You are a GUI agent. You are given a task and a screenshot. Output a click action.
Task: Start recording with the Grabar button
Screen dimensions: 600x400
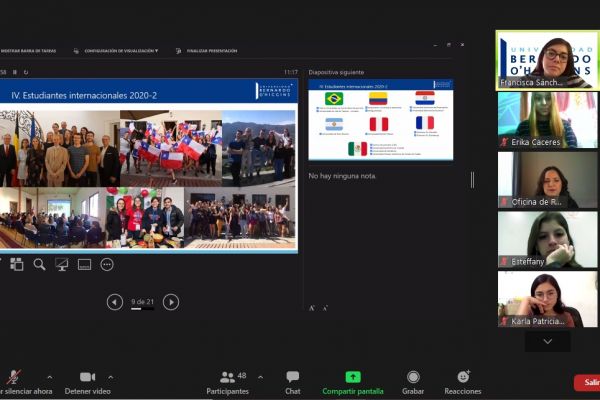pos(413,382)
